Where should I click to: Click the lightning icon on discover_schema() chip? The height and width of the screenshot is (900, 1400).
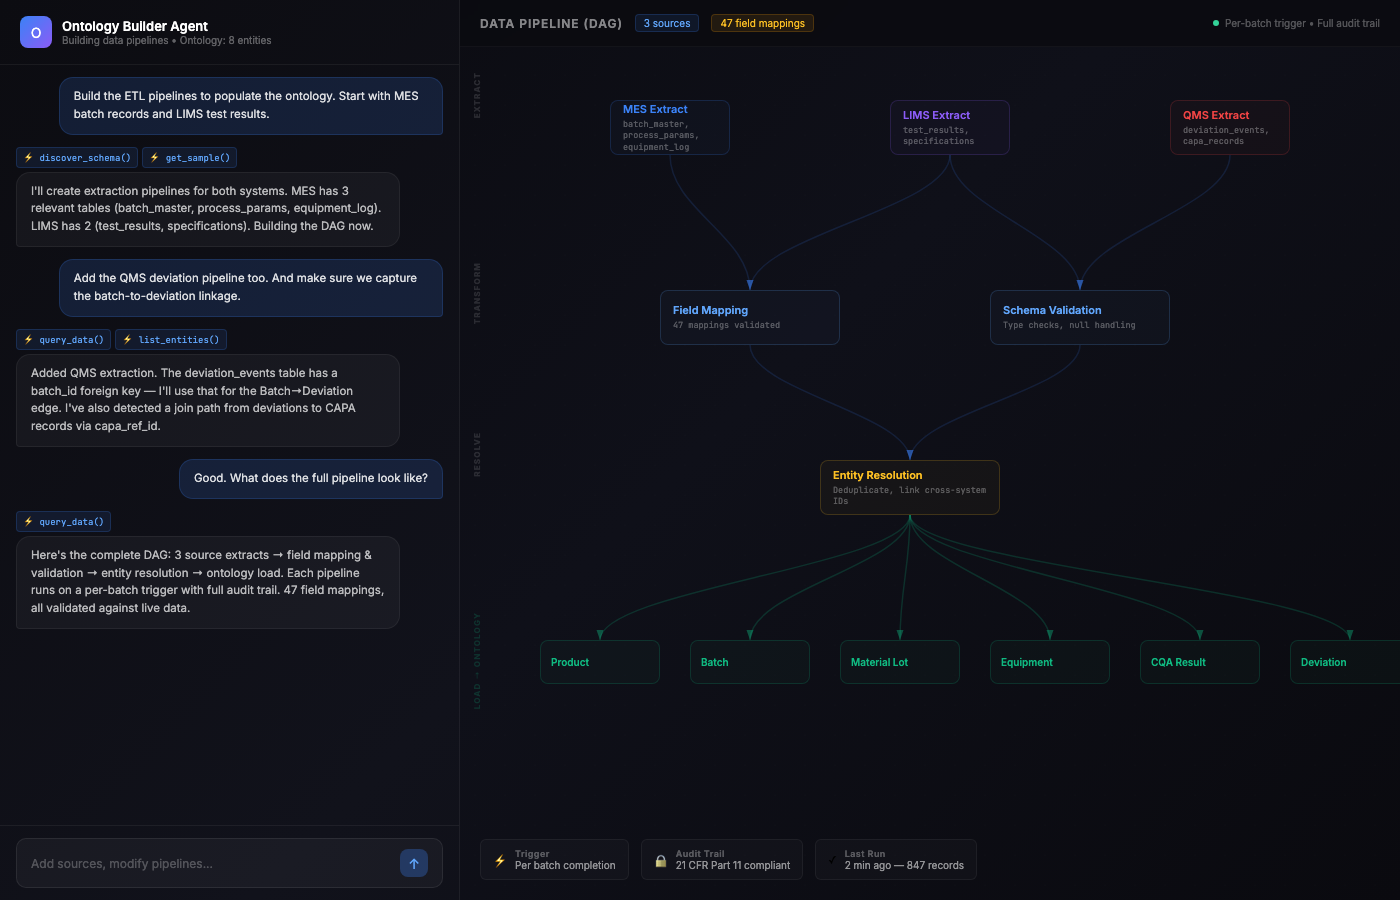tap(29, 158)
